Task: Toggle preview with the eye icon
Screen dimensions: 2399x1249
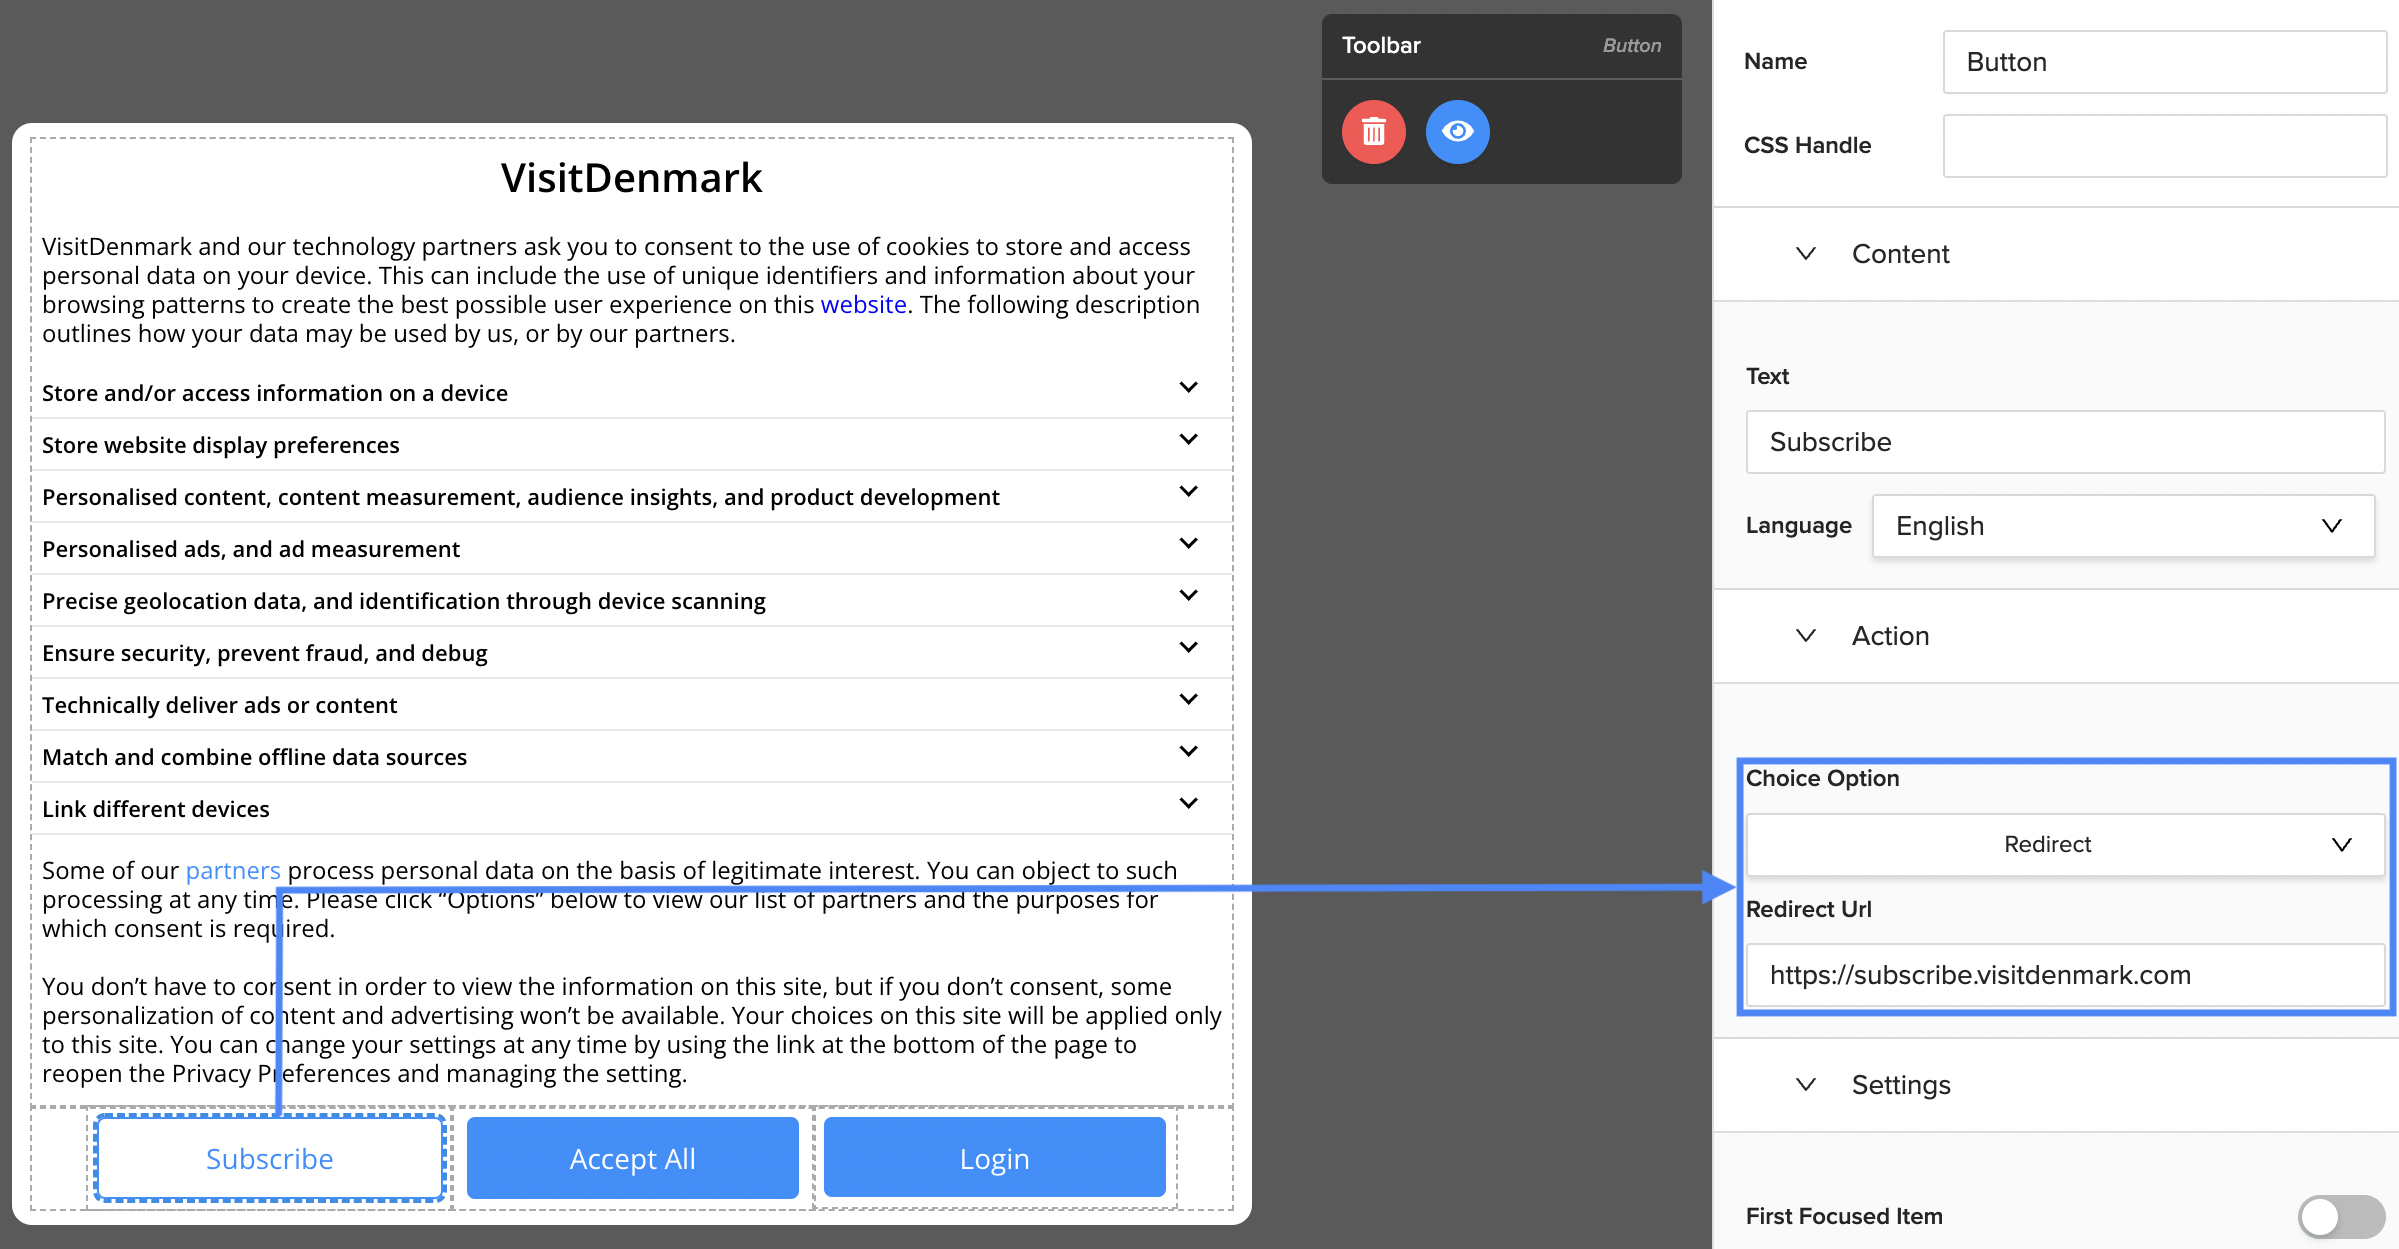Action: coord(1457,131)
